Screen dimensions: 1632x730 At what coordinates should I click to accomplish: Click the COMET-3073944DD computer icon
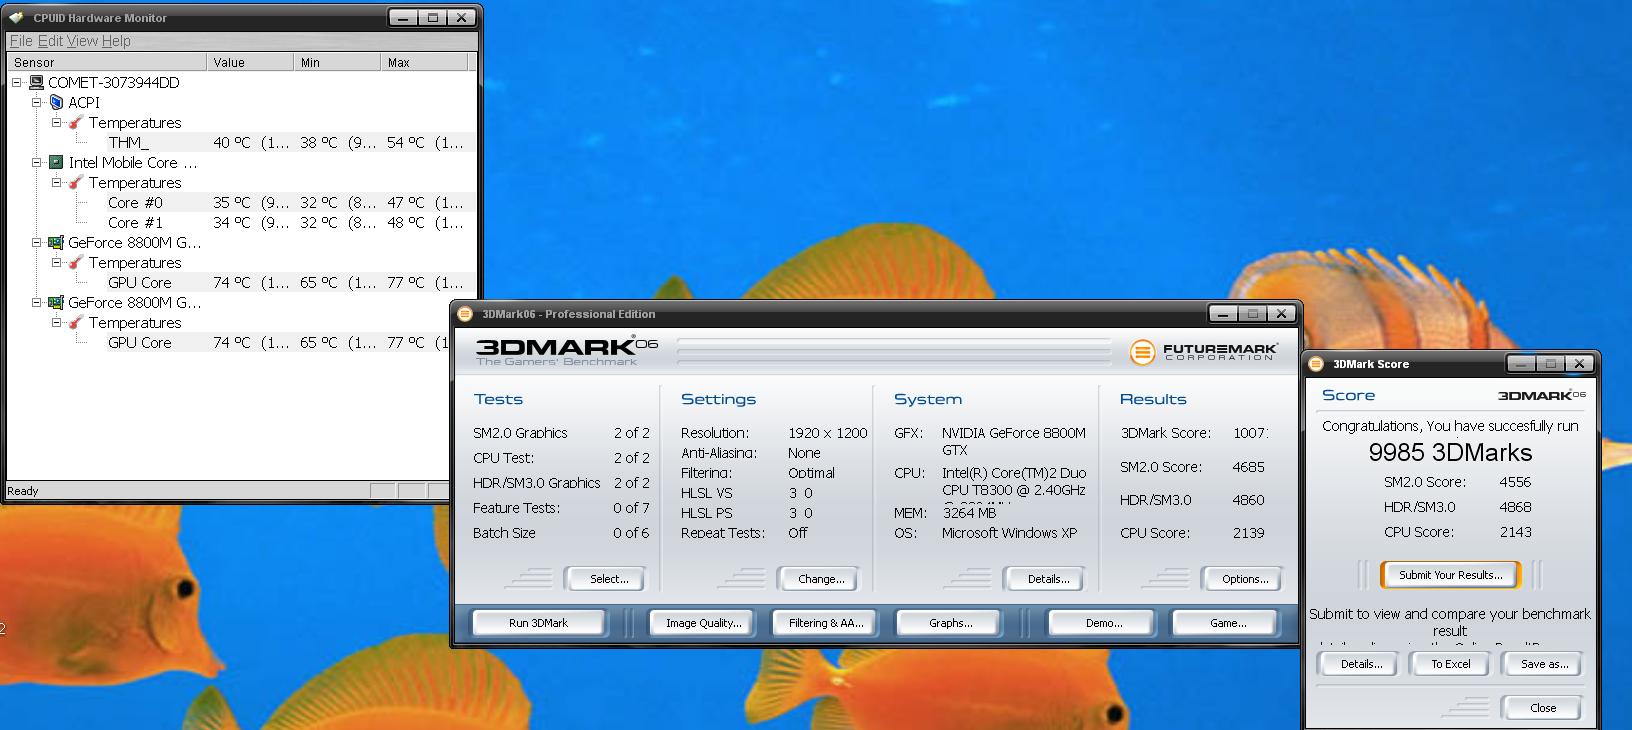click(x=36, y=82)
